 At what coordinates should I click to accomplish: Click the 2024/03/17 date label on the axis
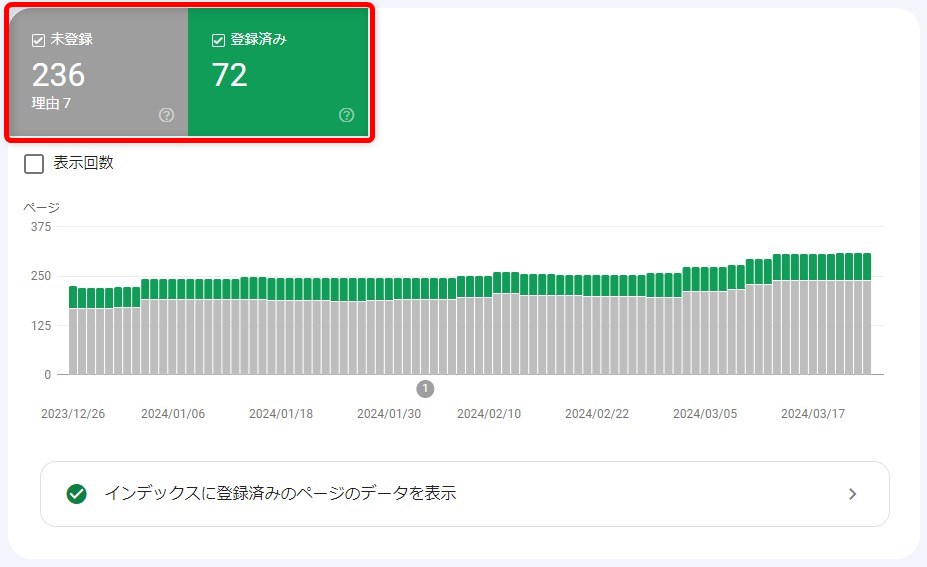[813, 414]
